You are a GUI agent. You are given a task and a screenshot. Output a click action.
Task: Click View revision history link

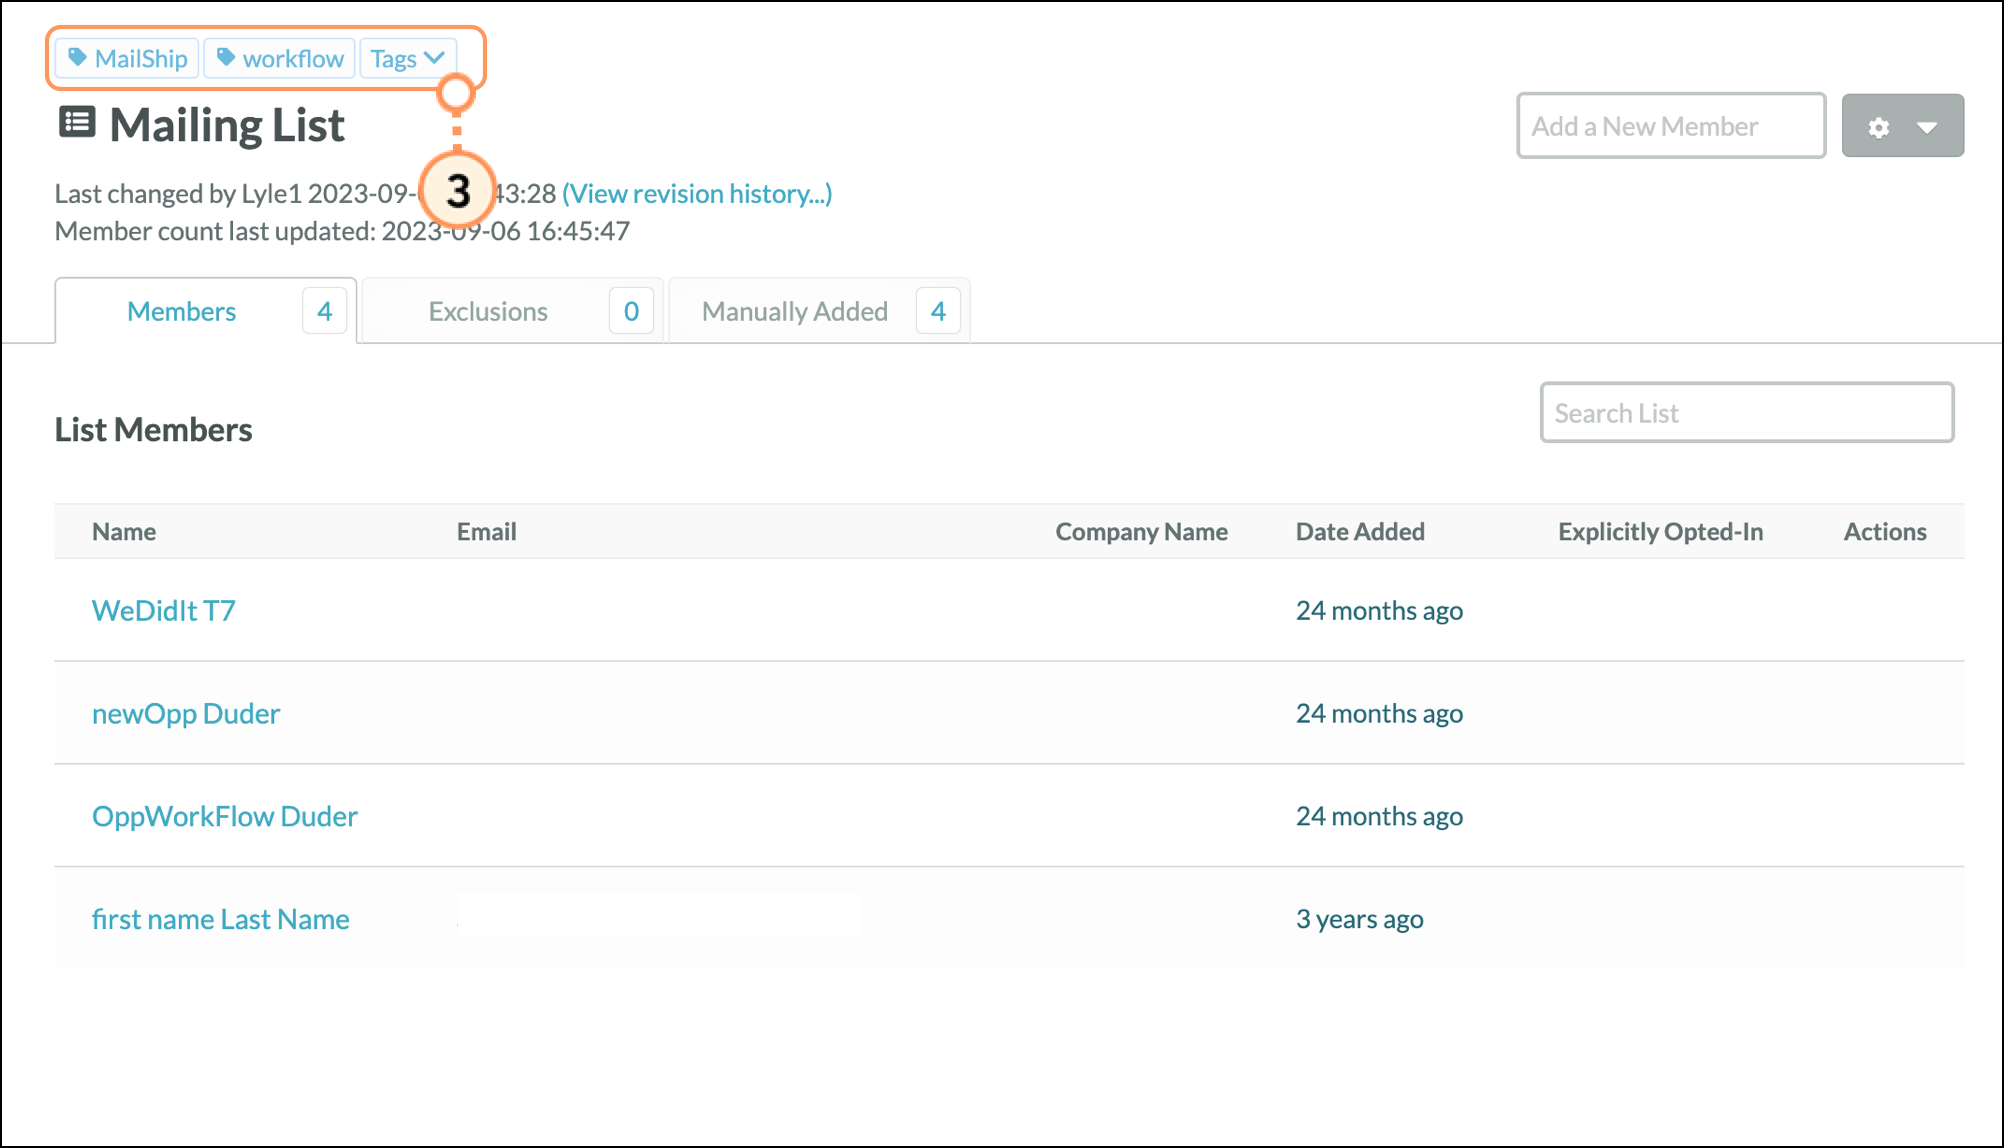(x=697, y=193)
